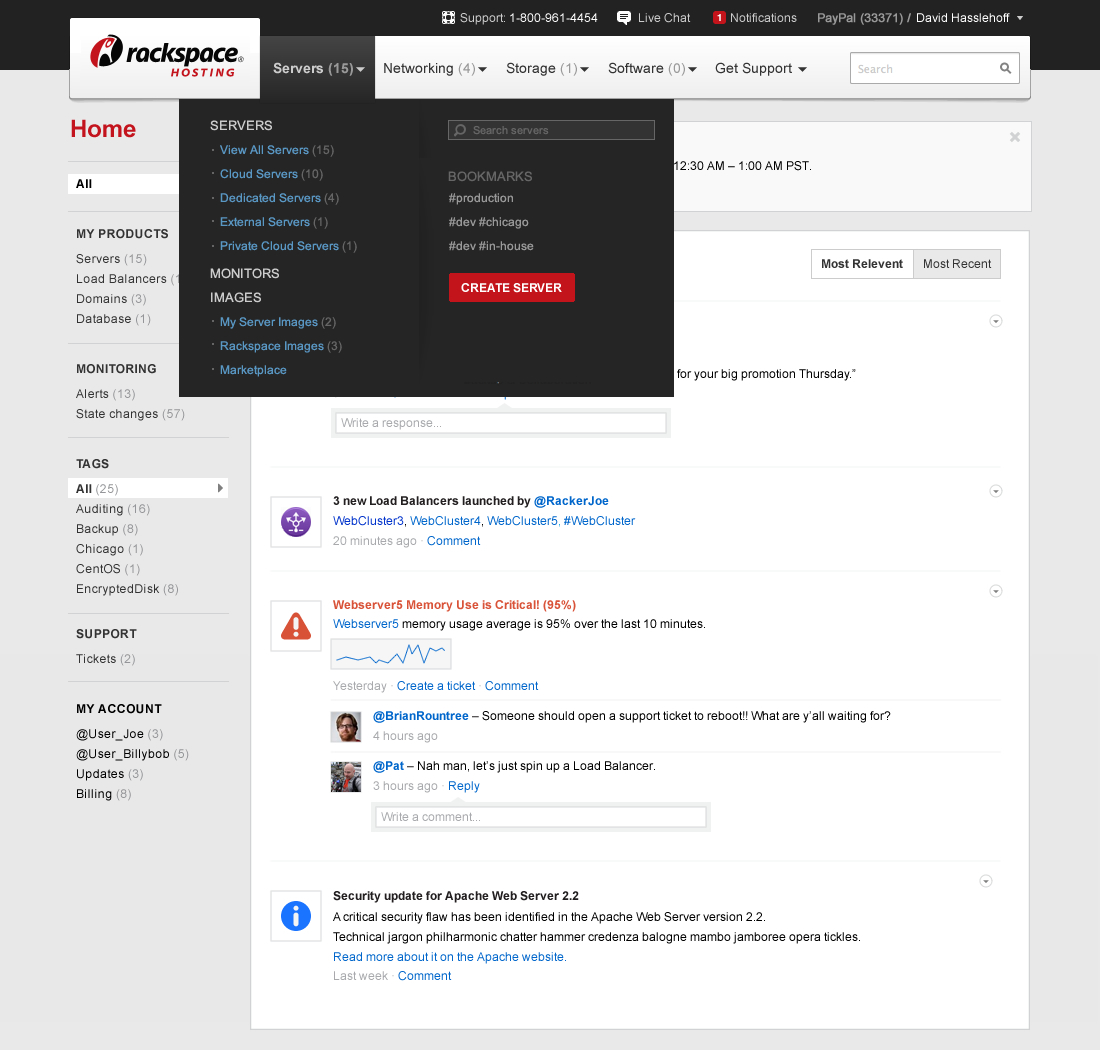
Task: Select the Most Relevent sort option
Action: pyautogui.click(x=862, y=264)
